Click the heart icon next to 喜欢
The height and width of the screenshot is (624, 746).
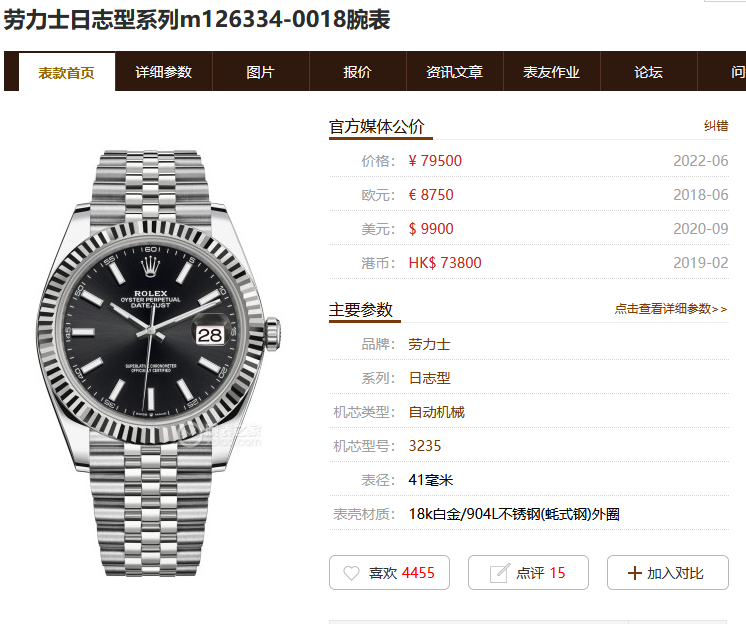(351, 573)
